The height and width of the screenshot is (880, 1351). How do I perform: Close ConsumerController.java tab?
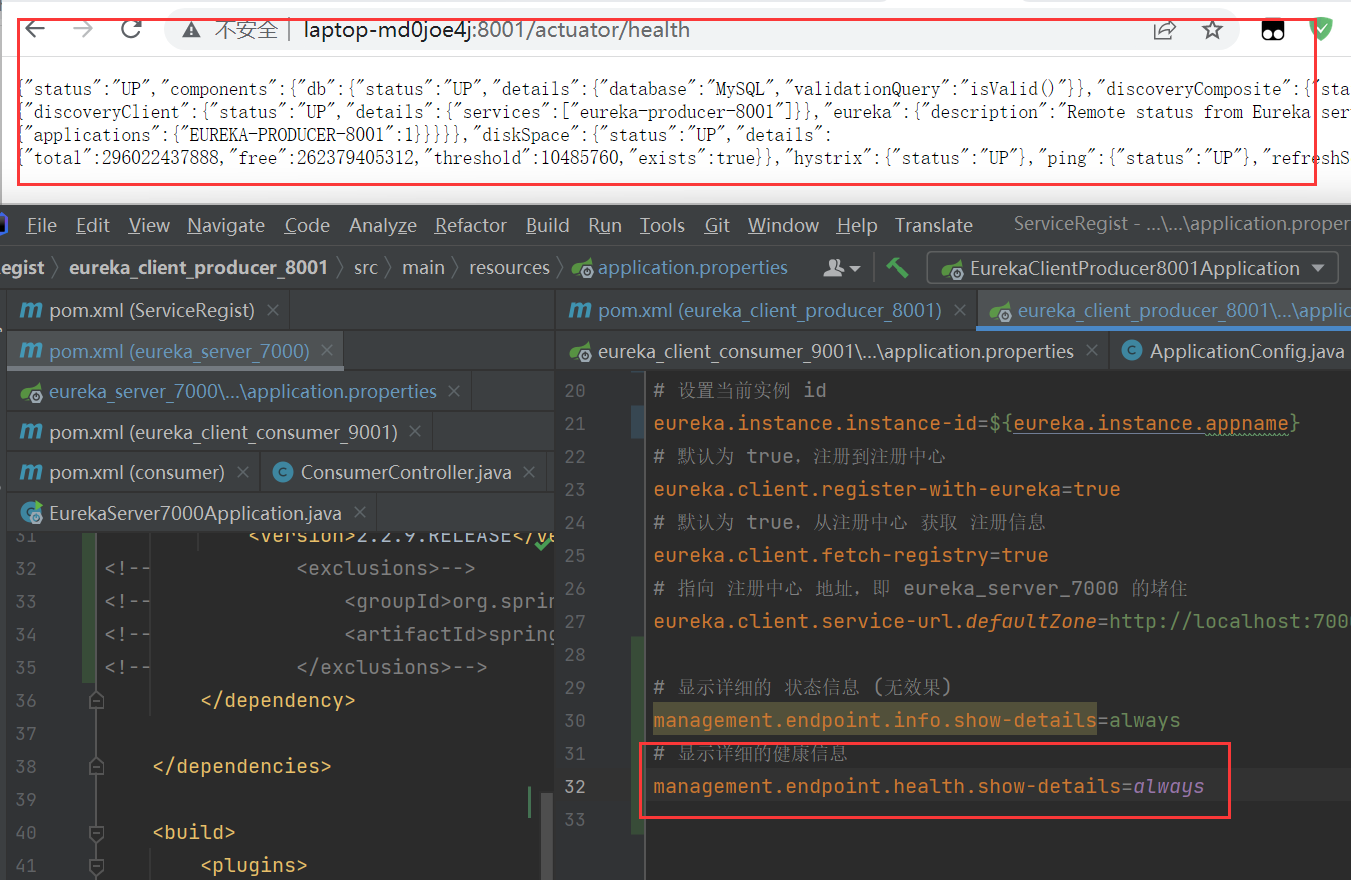click(530, 472)
